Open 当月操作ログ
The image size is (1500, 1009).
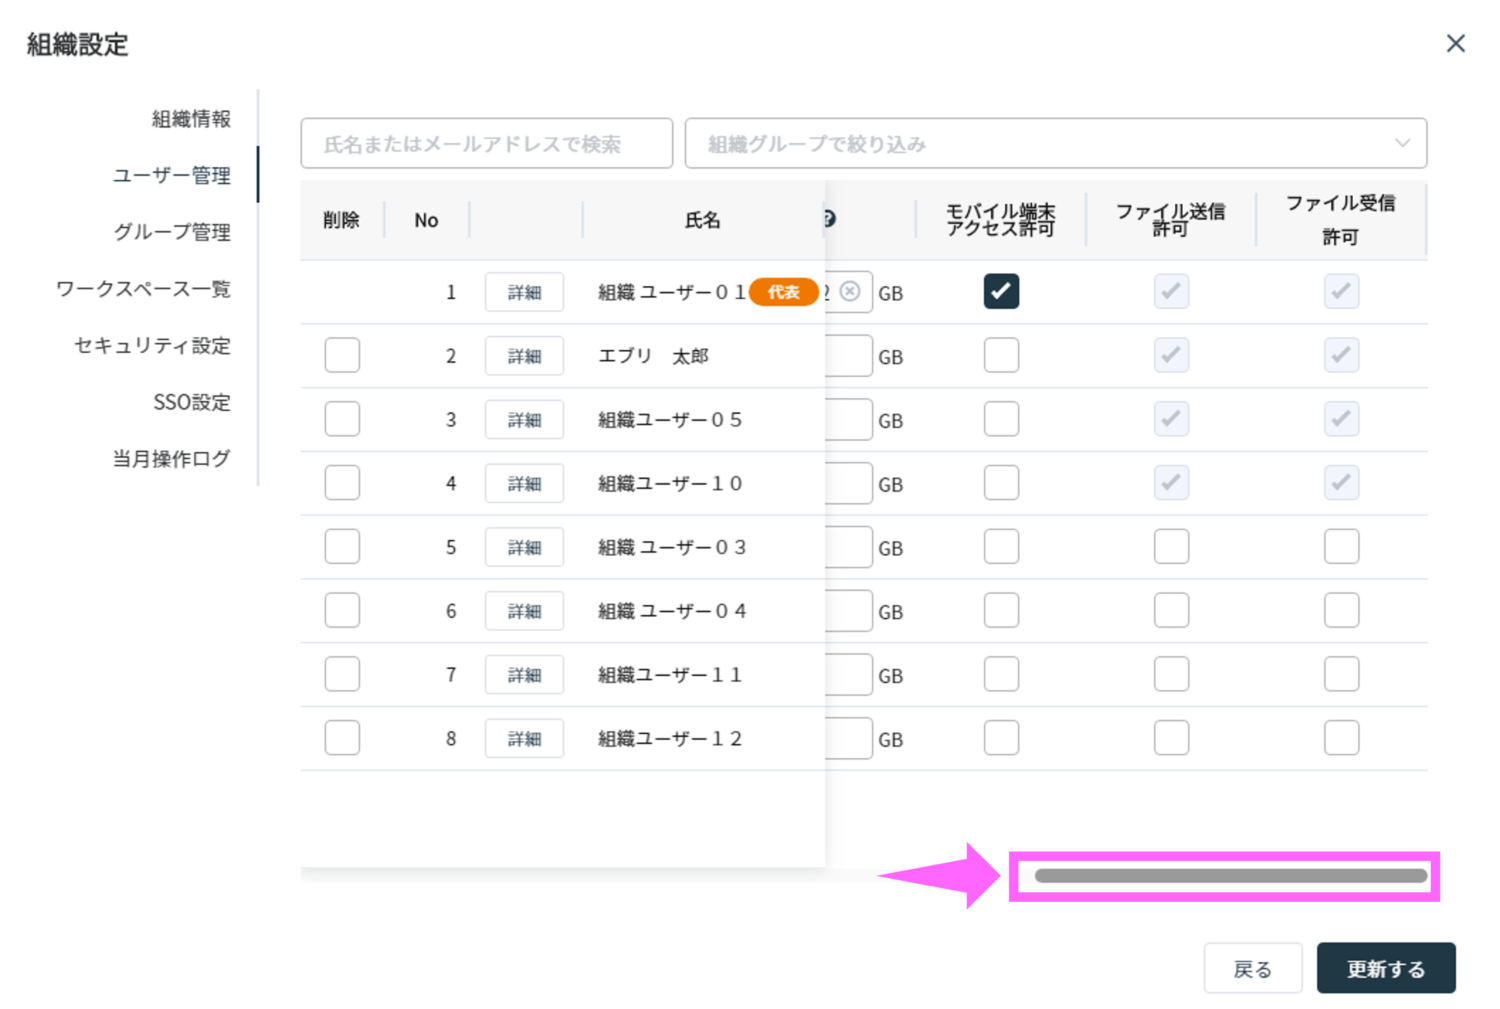[x=171, y=459]
